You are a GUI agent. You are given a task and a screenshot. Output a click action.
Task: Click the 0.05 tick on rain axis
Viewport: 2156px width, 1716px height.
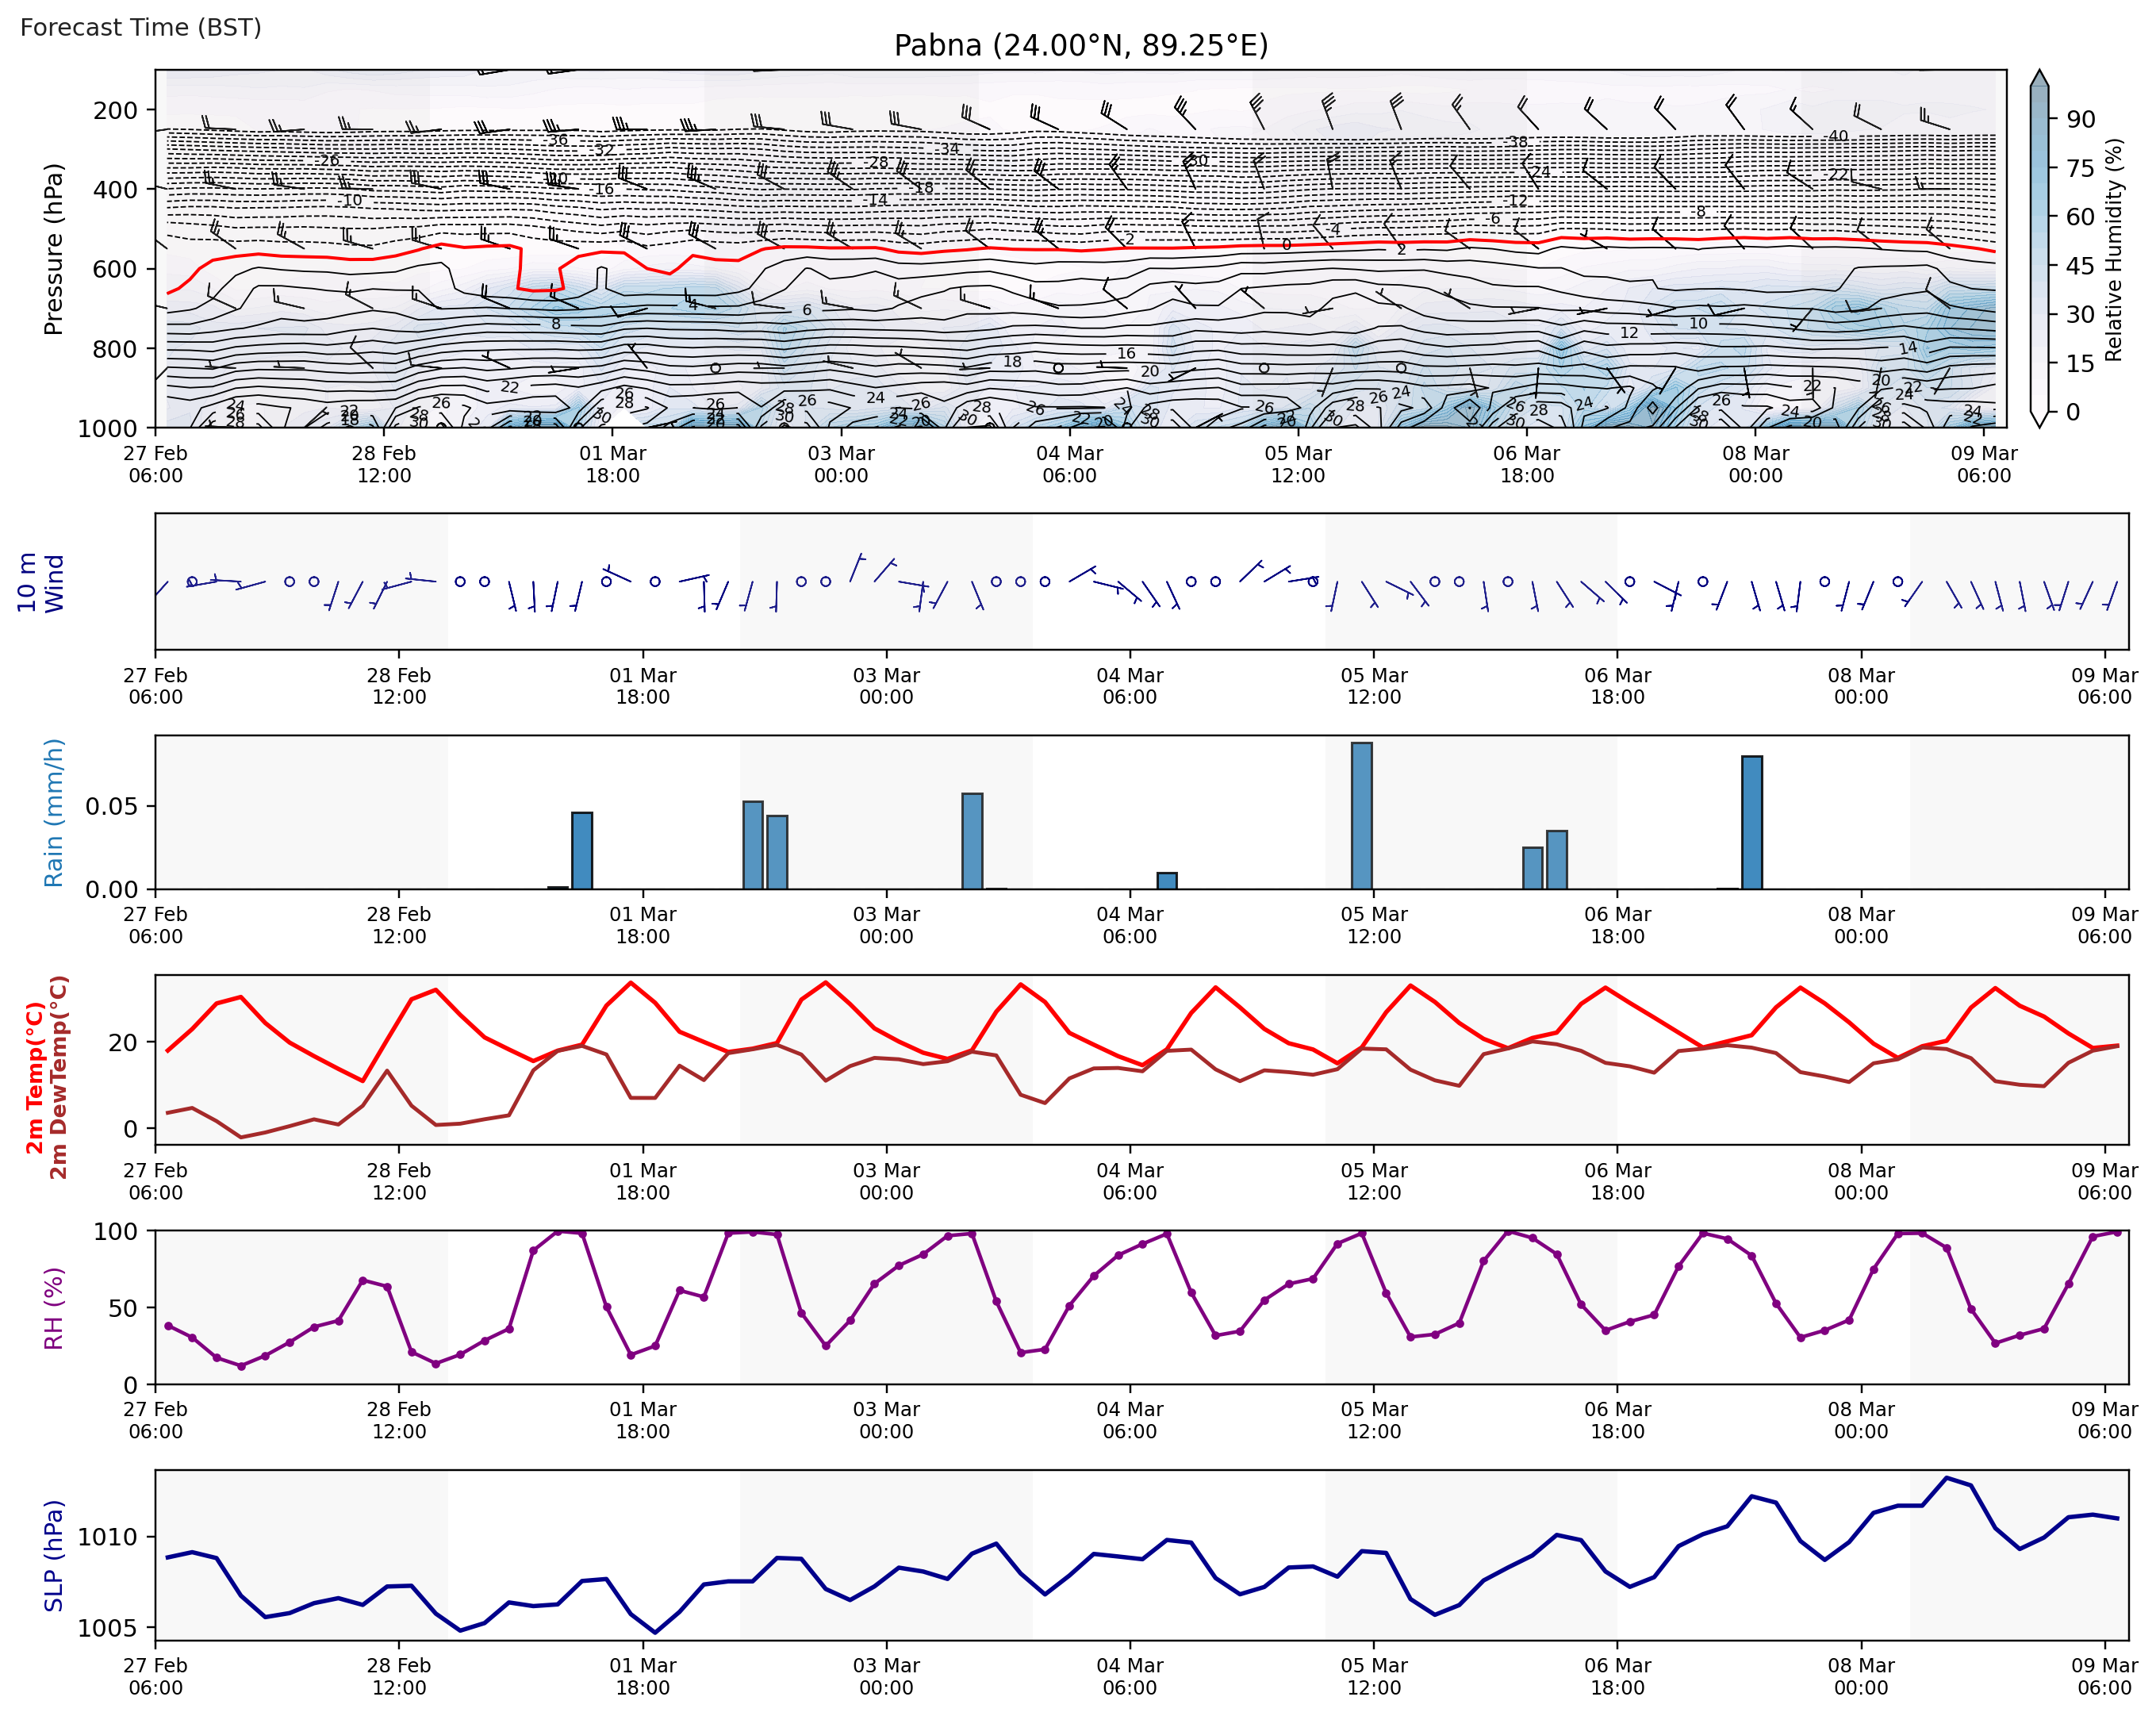click(x=112, y=806)
